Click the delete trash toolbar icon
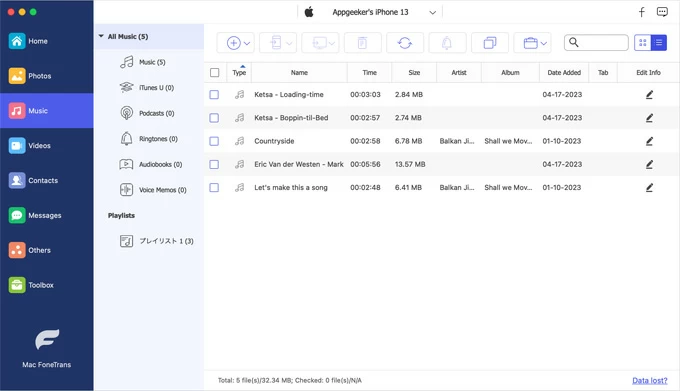The width and height of the screenshot is (680, 391). pyautogui.click(x=363, y=43)
